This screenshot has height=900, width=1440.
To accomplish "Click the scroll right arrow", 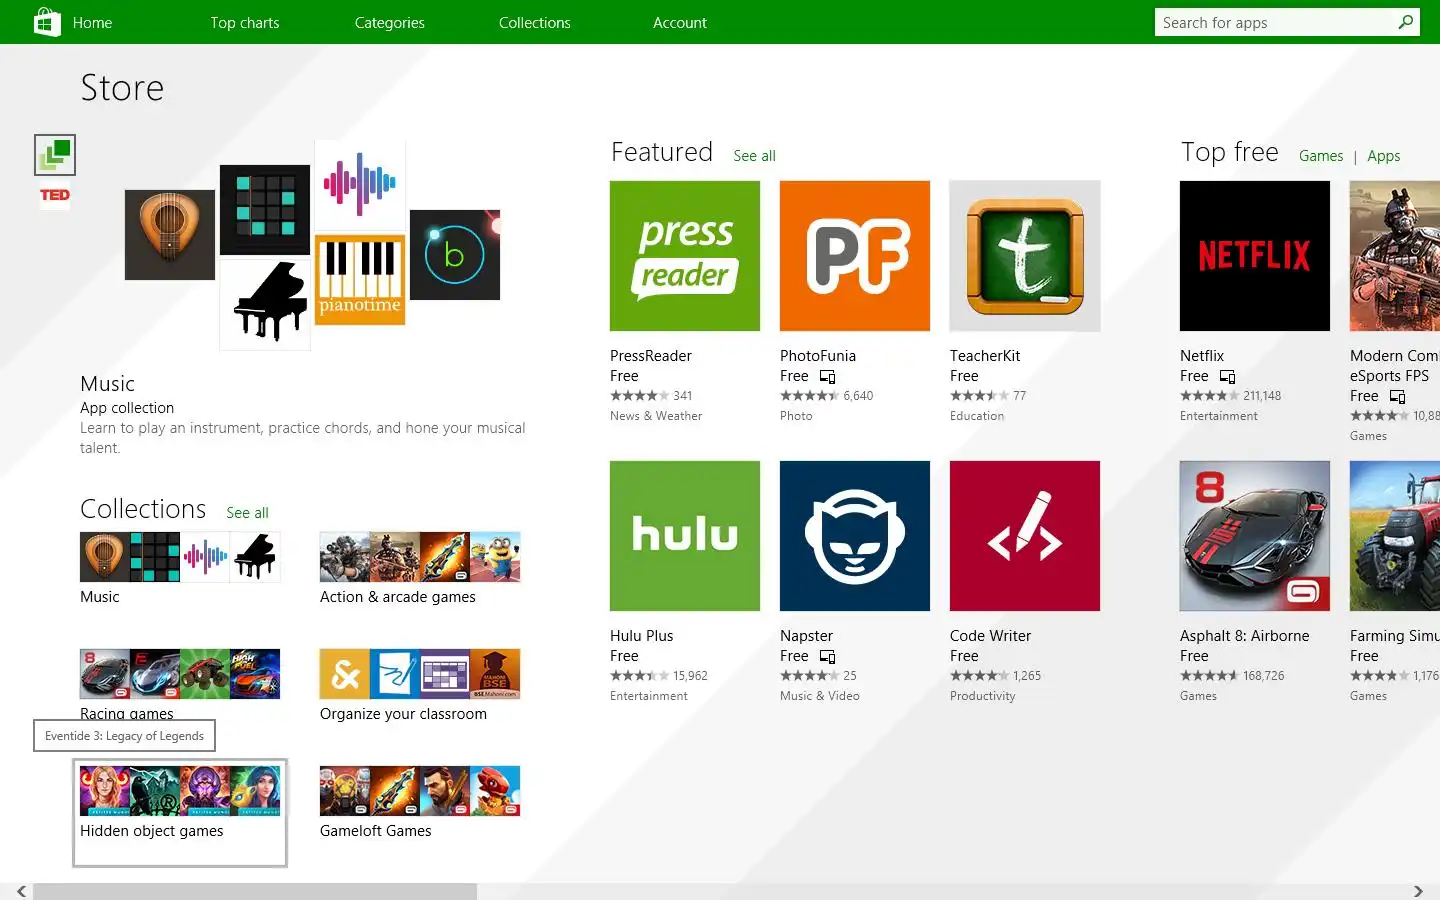I will point(1418,891).
